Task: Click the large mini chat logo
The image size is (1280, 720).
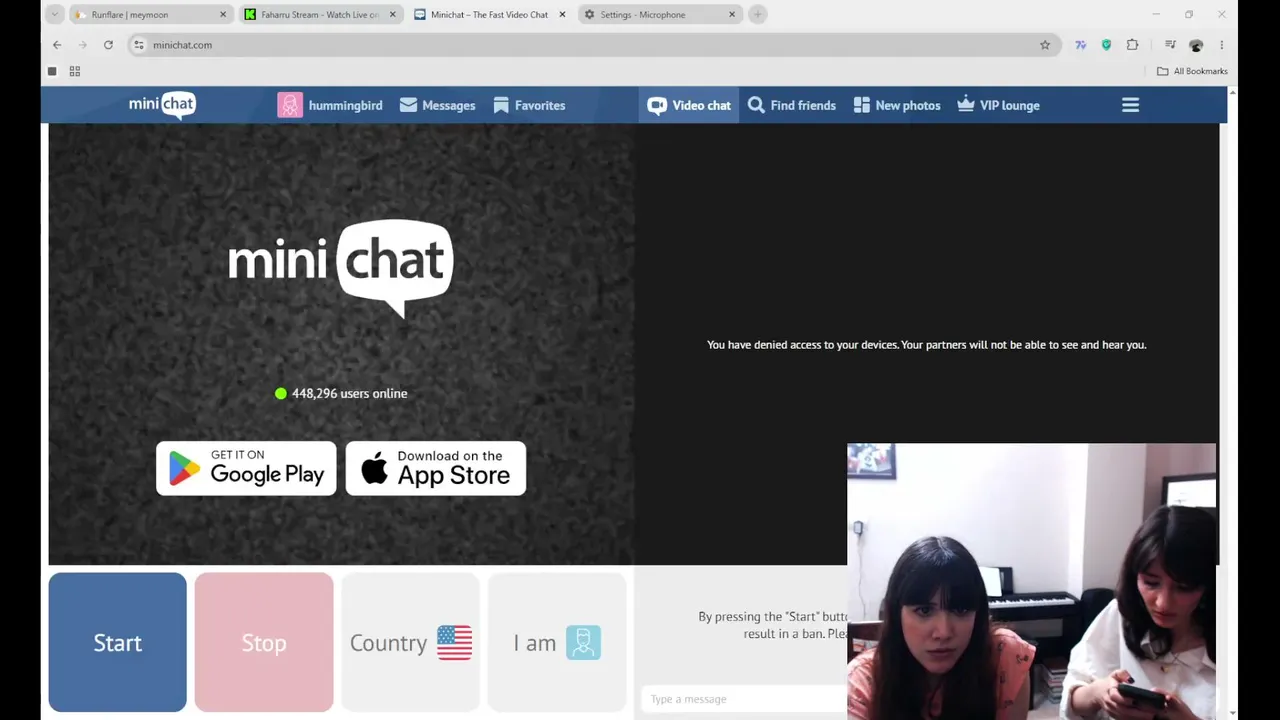Action: tap(341, 267)
